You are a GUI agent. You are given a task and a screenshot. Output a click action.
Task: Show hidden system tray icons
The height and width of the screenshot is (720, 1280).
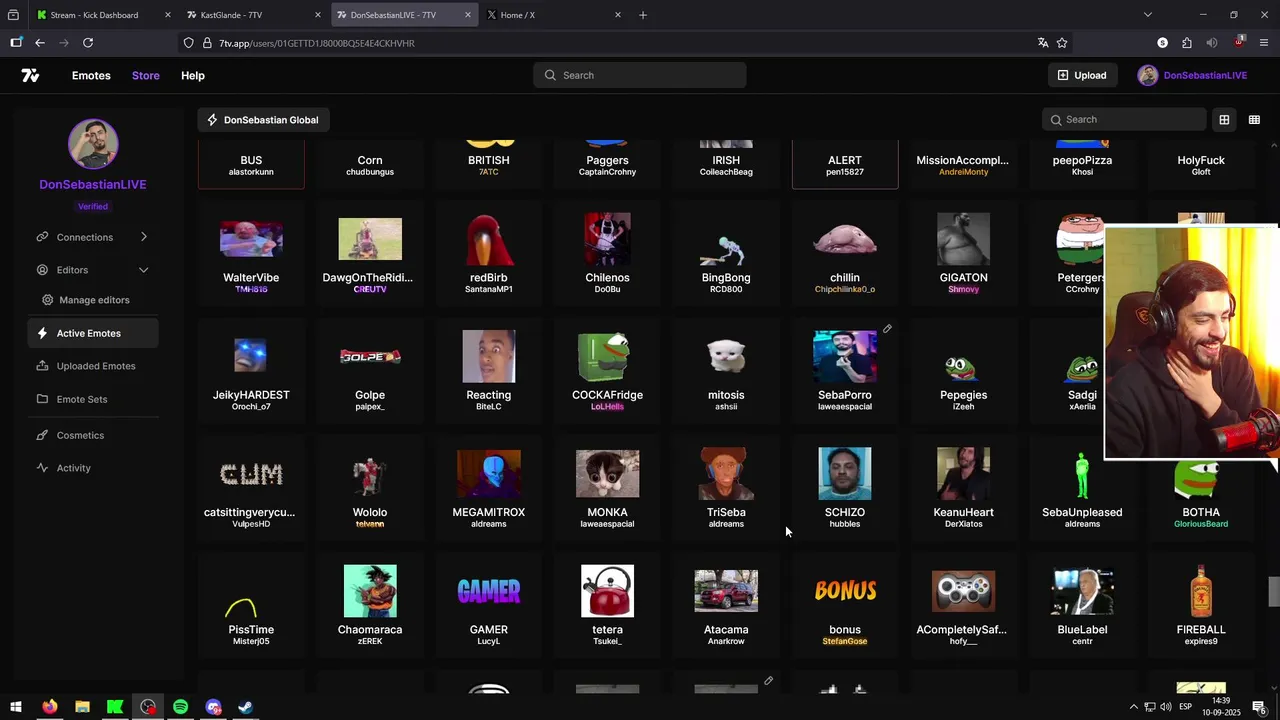[x=1133, y=707]
